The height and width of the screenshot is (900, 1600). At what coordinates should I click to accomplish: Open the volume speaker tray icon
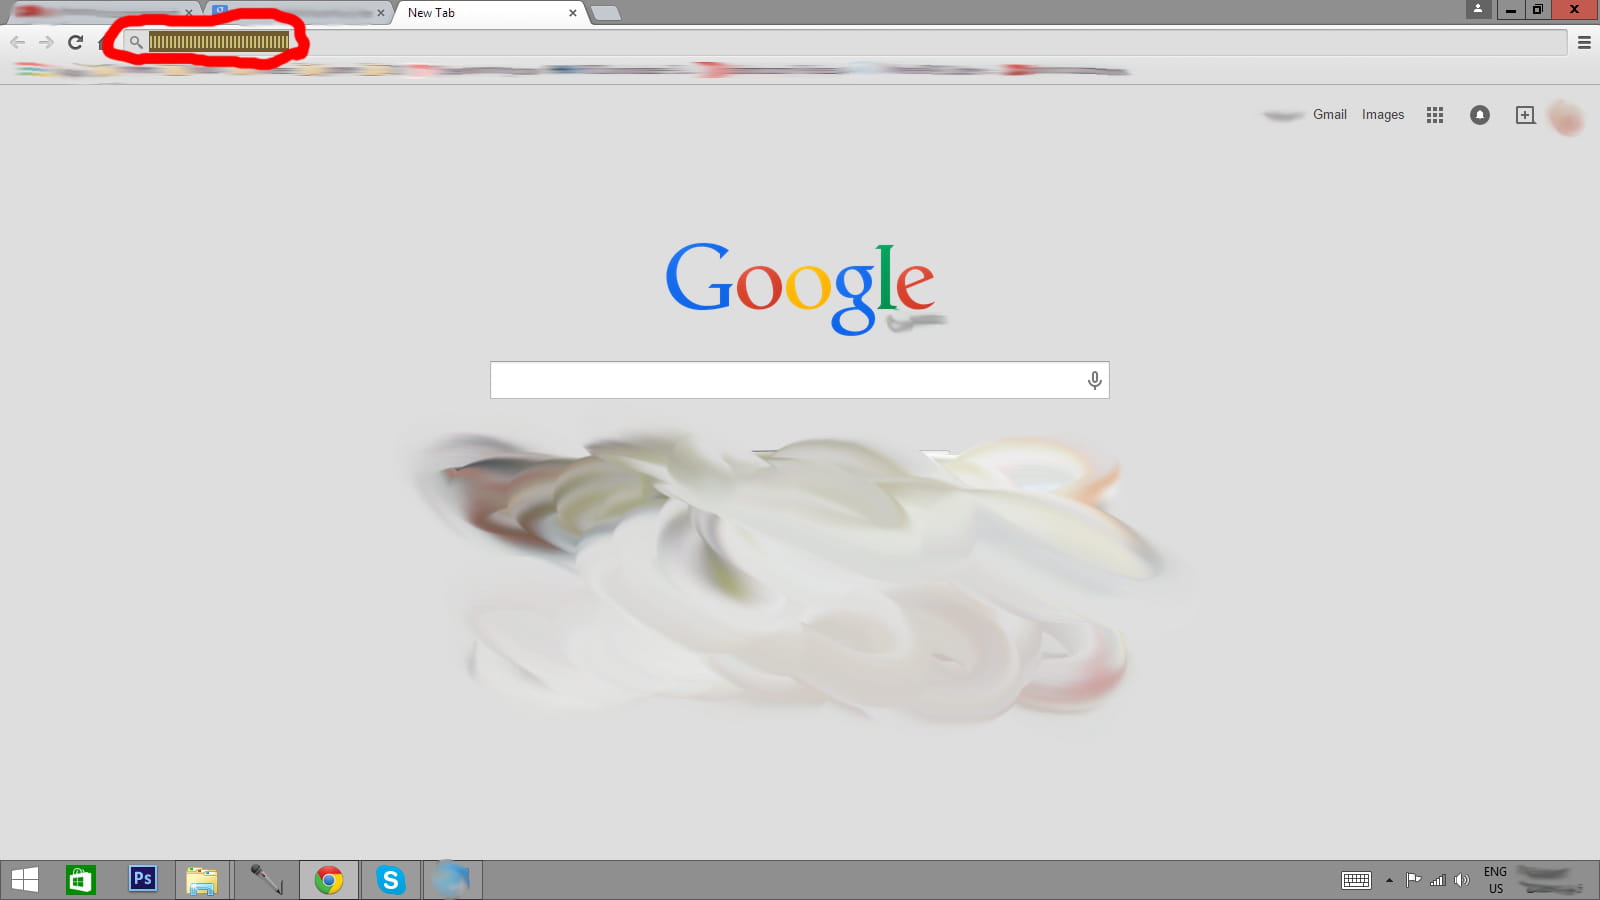[x=1462, y=880]
